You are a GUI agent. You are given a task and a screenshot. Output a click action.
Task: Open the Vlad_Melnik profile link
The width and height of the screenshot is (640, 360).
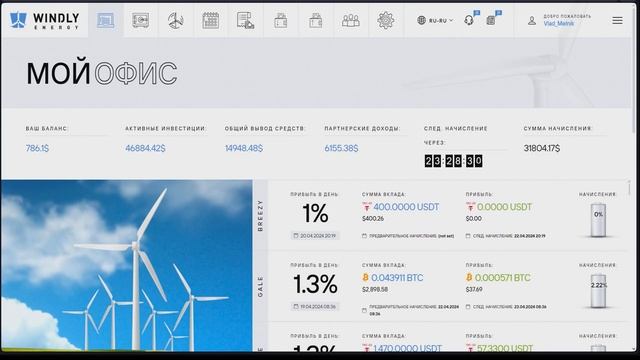558,24
